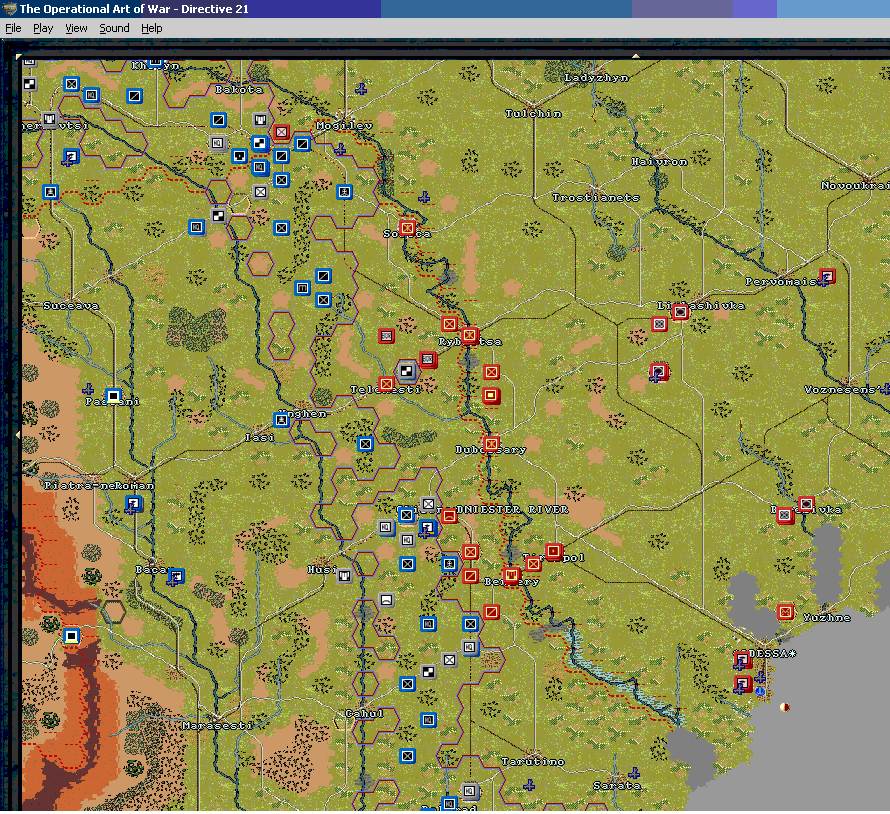Click the Tulchin town label
890x814 pixels.
click(x=534, y=114)
